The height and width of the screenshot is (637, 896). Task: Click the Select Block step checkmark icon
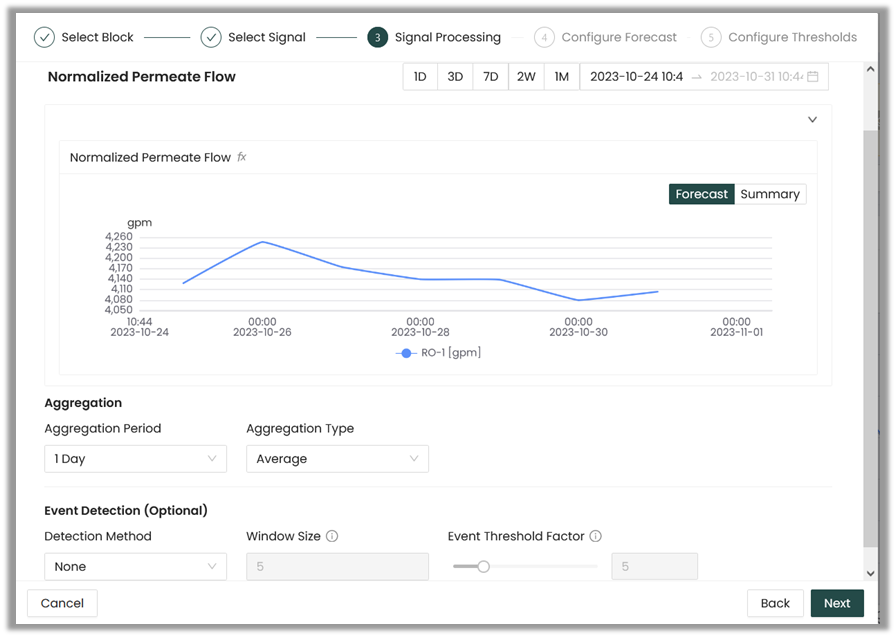[44, 37]
